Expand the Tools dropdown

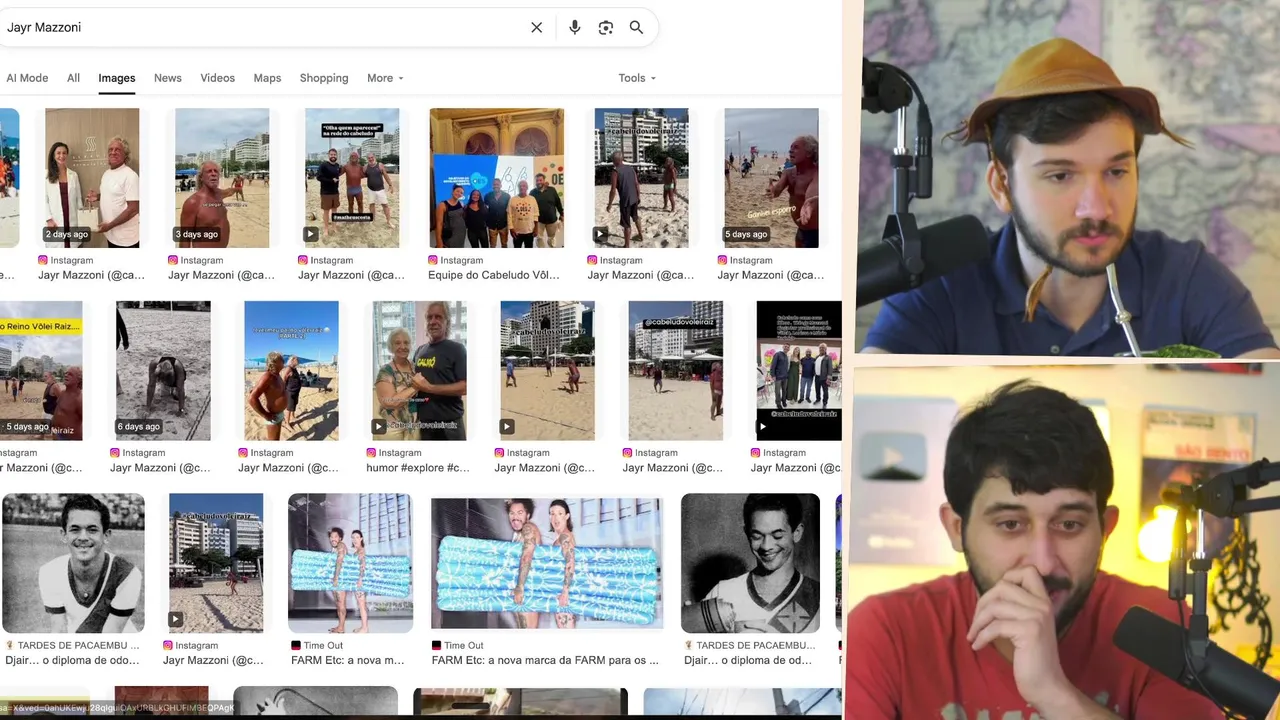(x=637, y=78)
